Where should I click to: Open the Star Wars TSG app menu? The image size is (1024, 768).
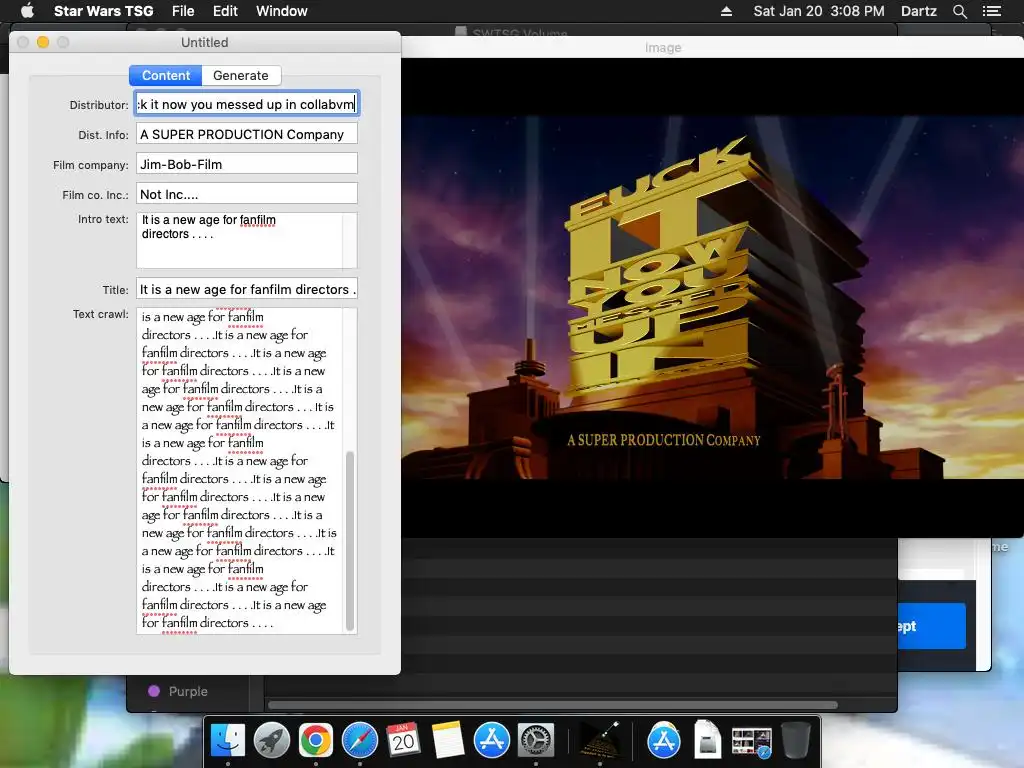pos(103,11)
